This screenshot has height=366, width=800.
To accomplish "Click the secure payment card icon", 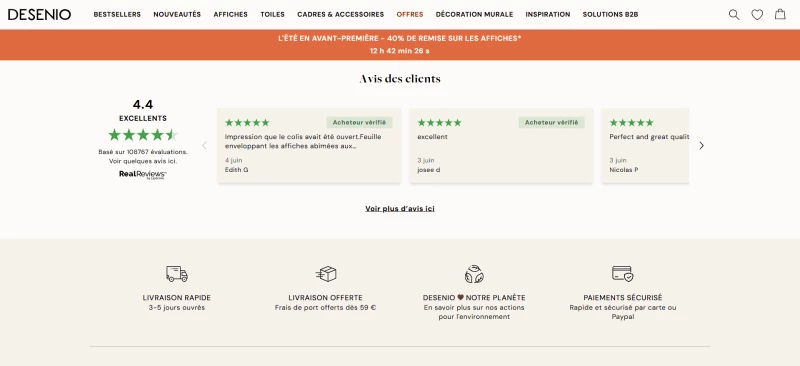I will [622, 274].
